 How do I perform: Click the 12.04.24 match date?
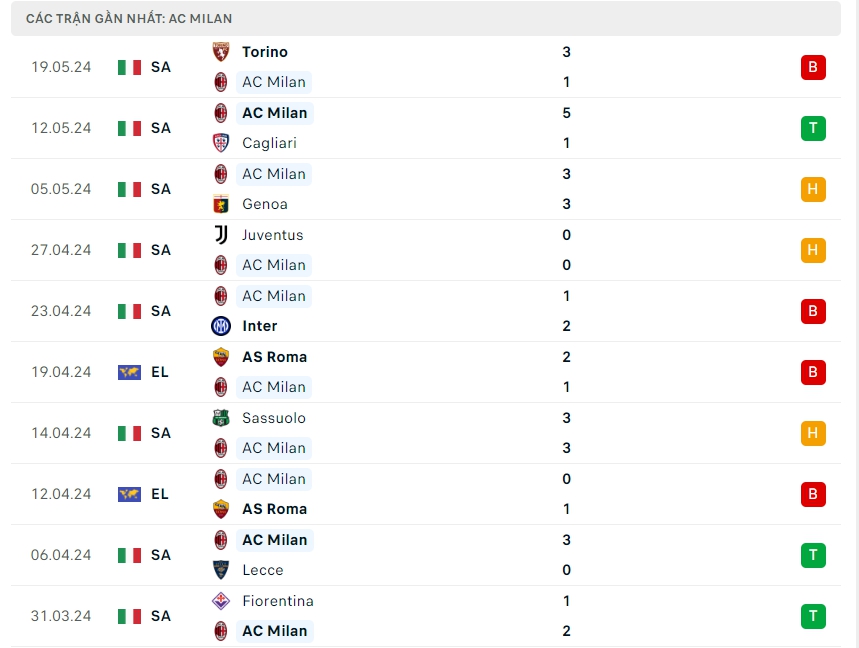click(61, 494)
